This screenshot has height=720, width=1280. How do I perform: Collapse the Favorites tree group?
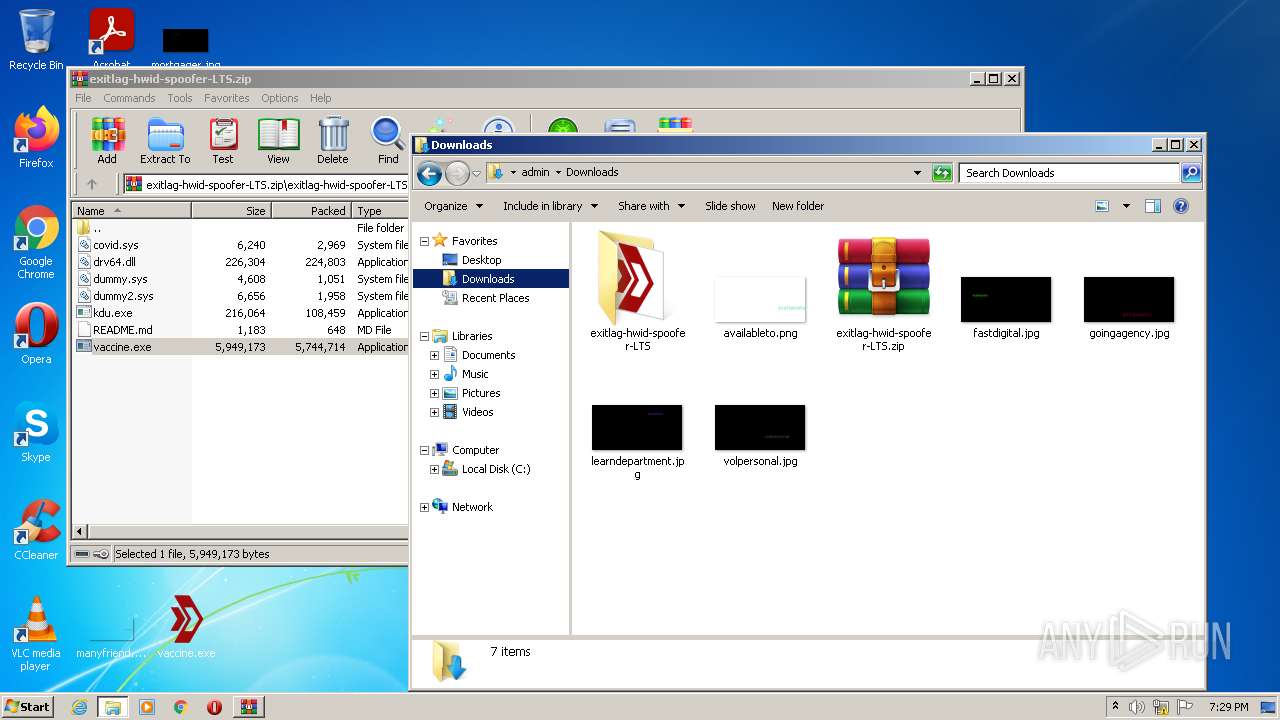pyautogui.click(x=424, y=241)
